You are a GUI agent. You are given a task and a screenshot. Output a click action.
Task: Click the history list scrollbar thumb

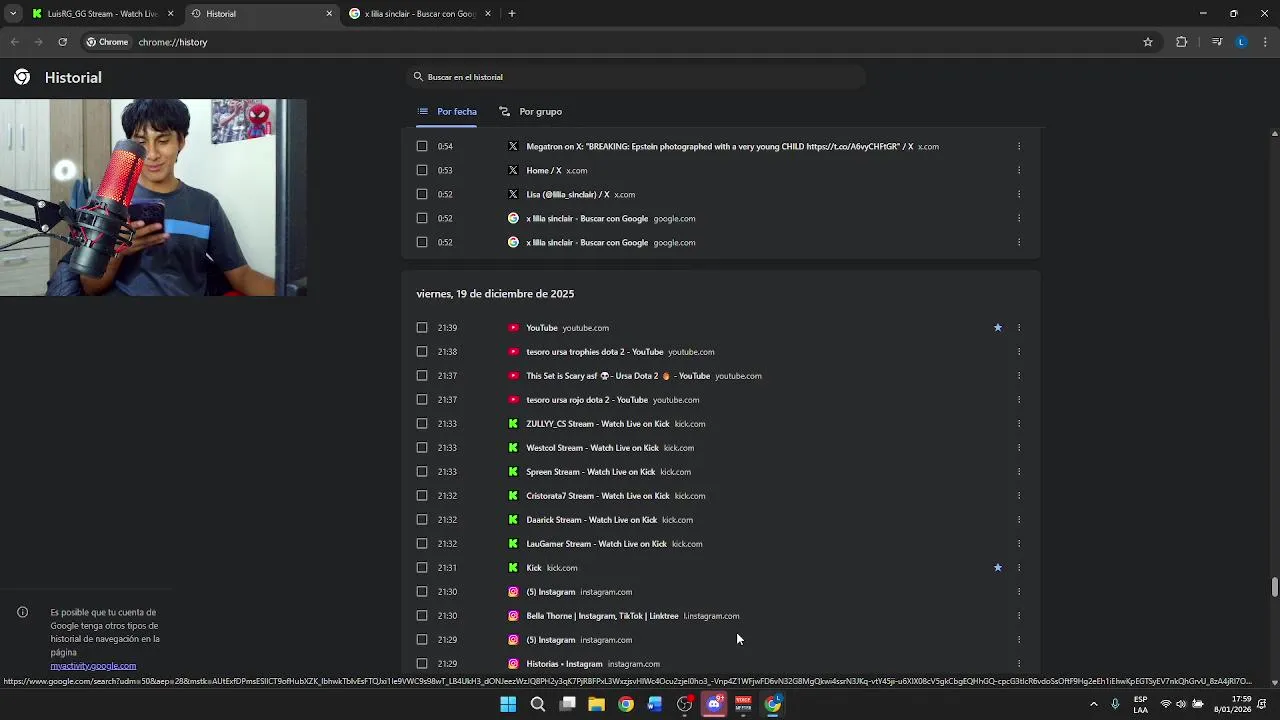click(x=1274, y=587)
